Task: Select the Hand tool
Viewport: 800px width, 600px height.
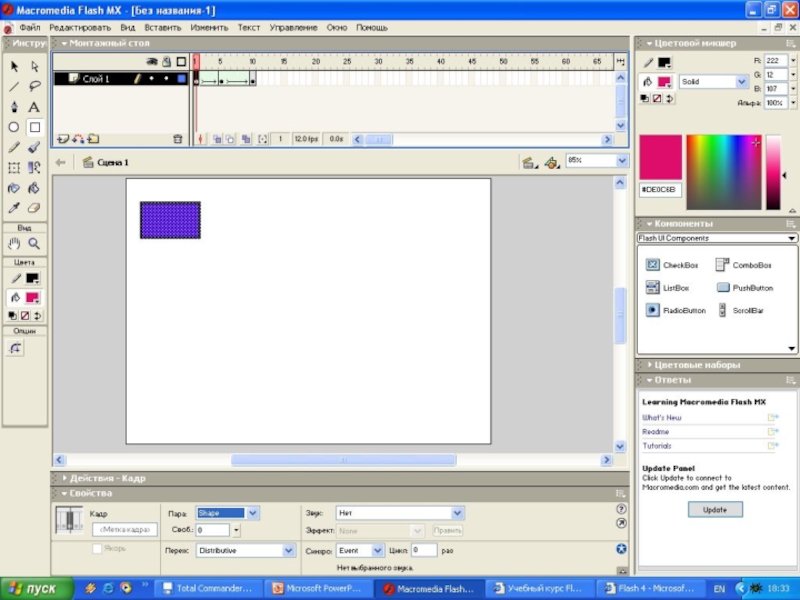Action: [14, 243]
